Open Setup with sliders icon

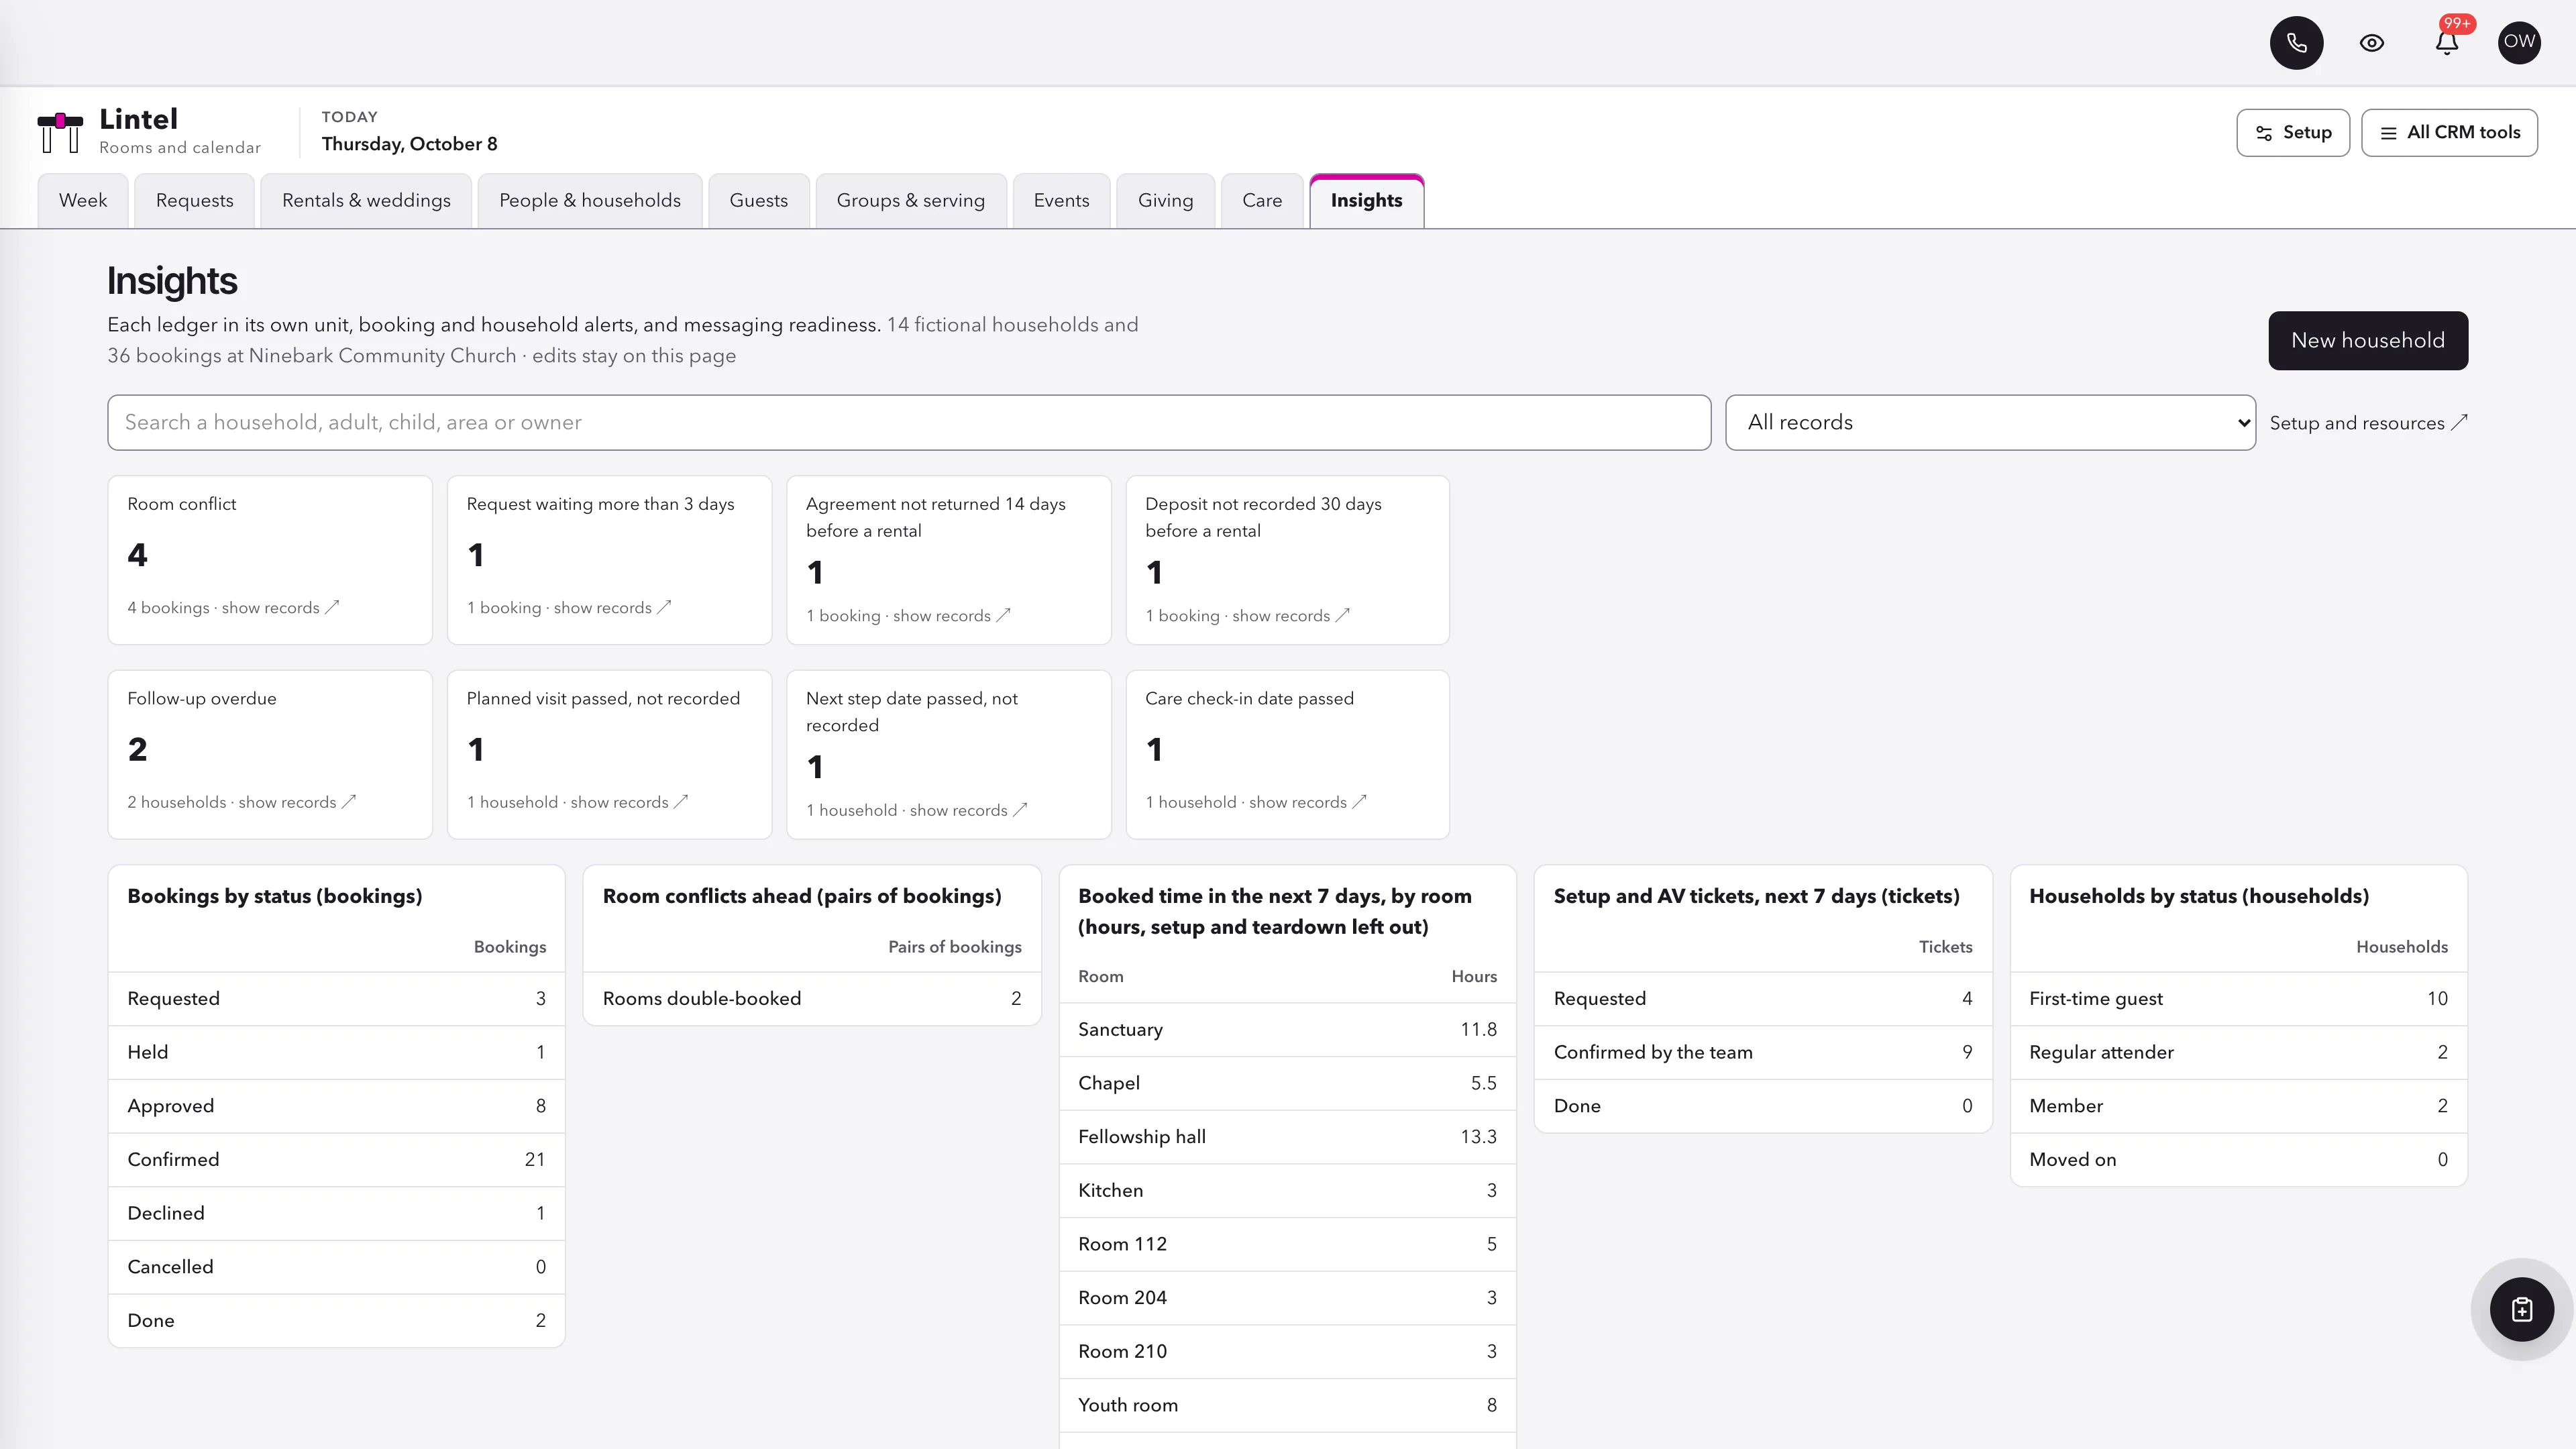point(2292,133)
